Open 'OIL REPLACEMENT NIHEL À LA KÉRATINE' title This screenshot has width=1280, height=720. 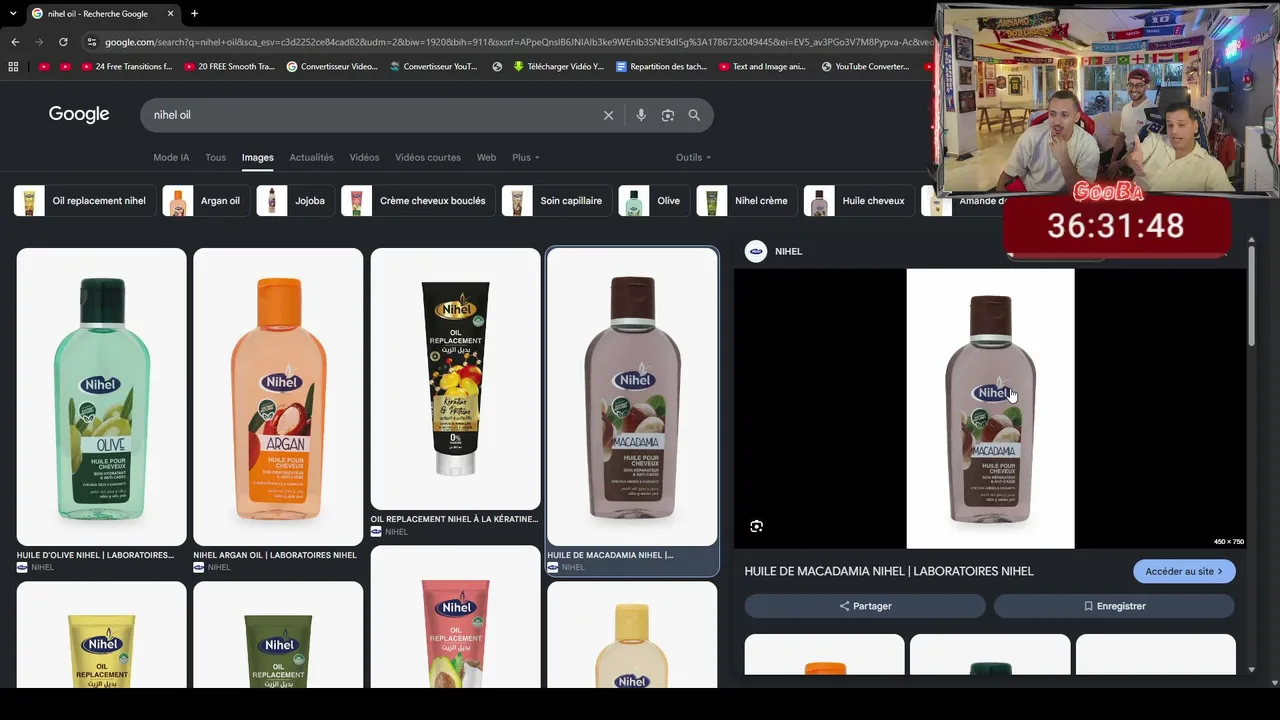tap(454, 519)
